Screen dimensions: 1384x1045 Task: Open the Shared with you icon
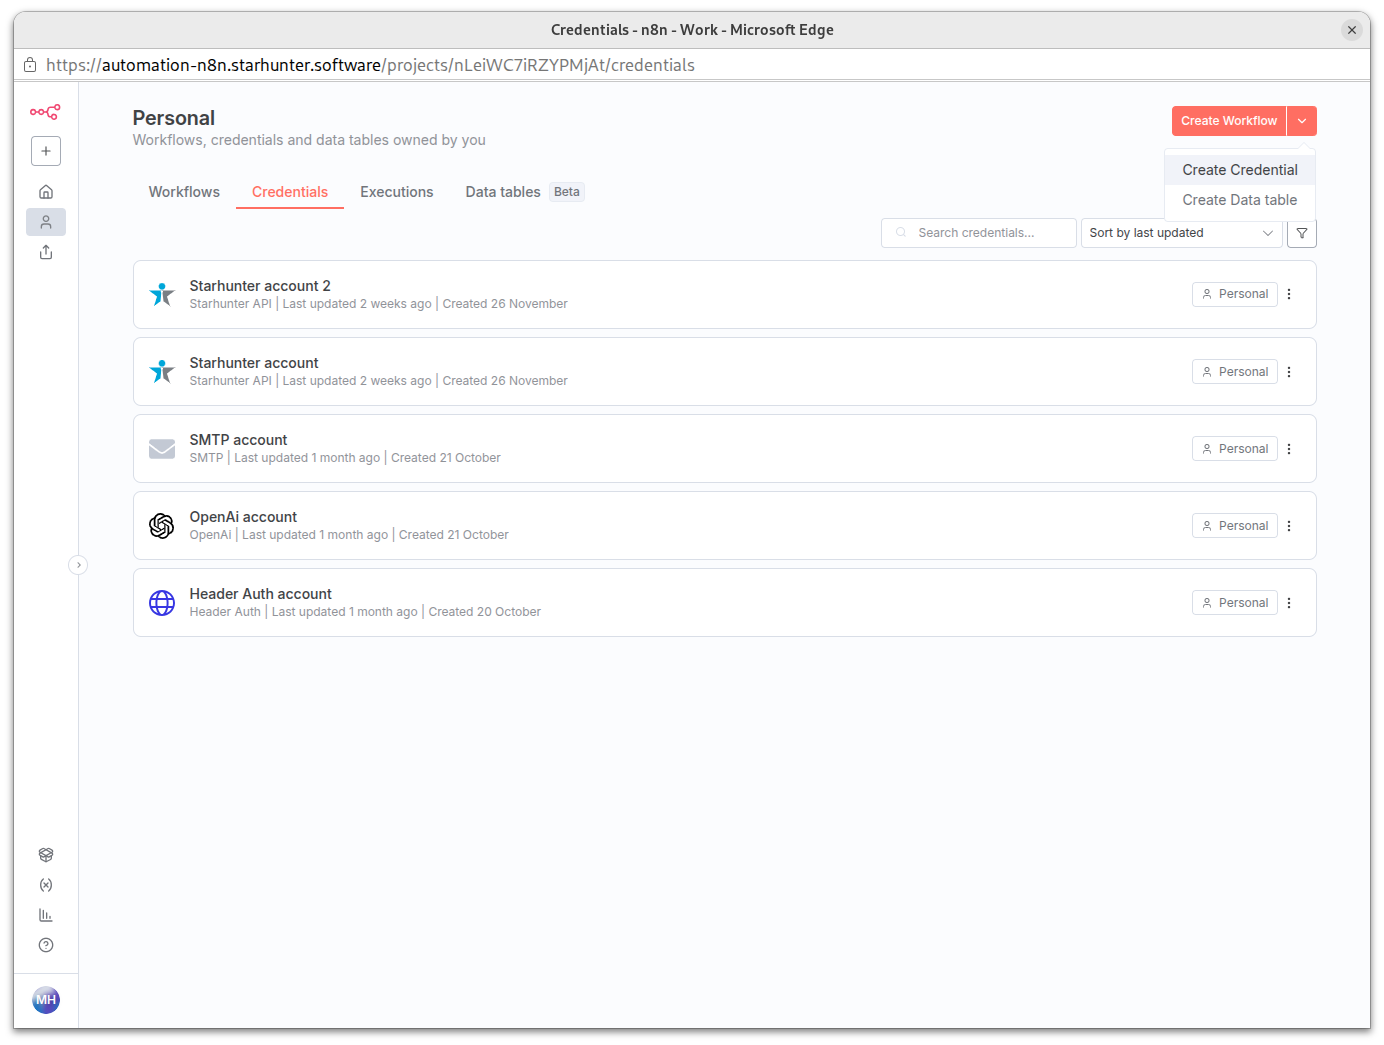46,252
